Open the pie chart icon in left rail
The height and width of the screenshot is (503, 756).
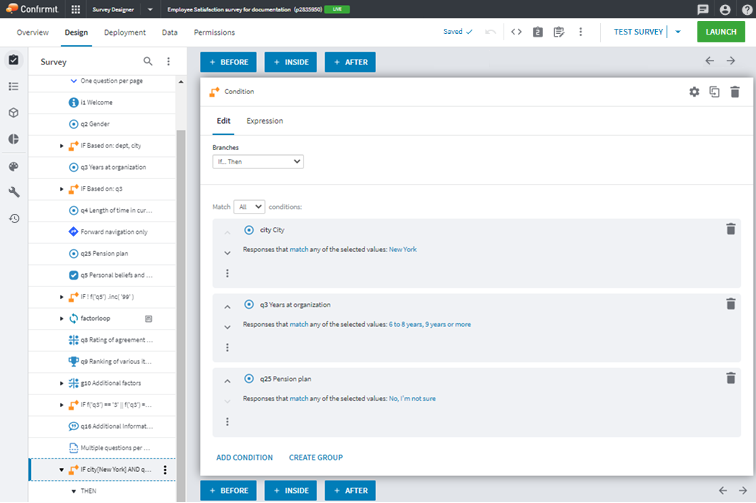pyautogui.click(x=14, y=139)
